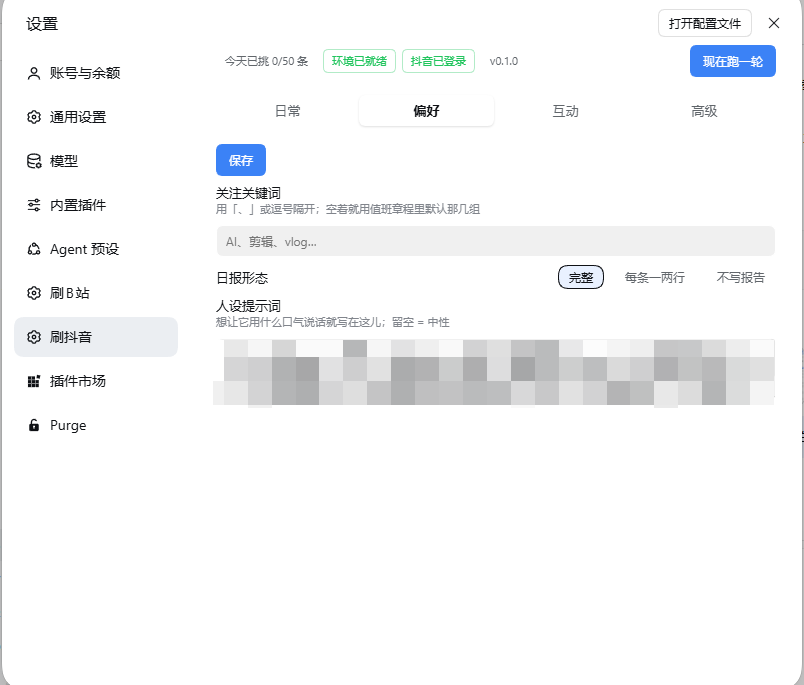This screenshot has width=804, height=685.
Task: Click the unlock icon beside Purge
Action: point(34,425)
